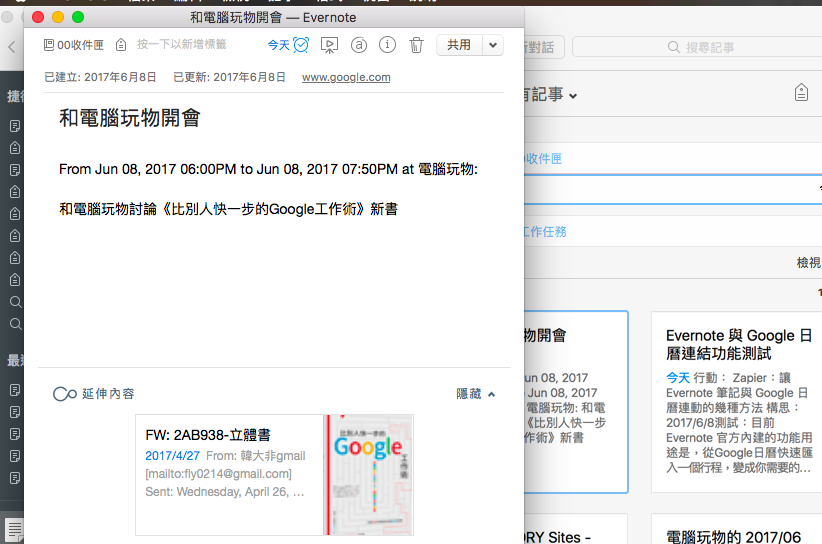Viewport: 822px width, 544px height.
Task: Show note info with the i icon
Action: click(387, 45)
